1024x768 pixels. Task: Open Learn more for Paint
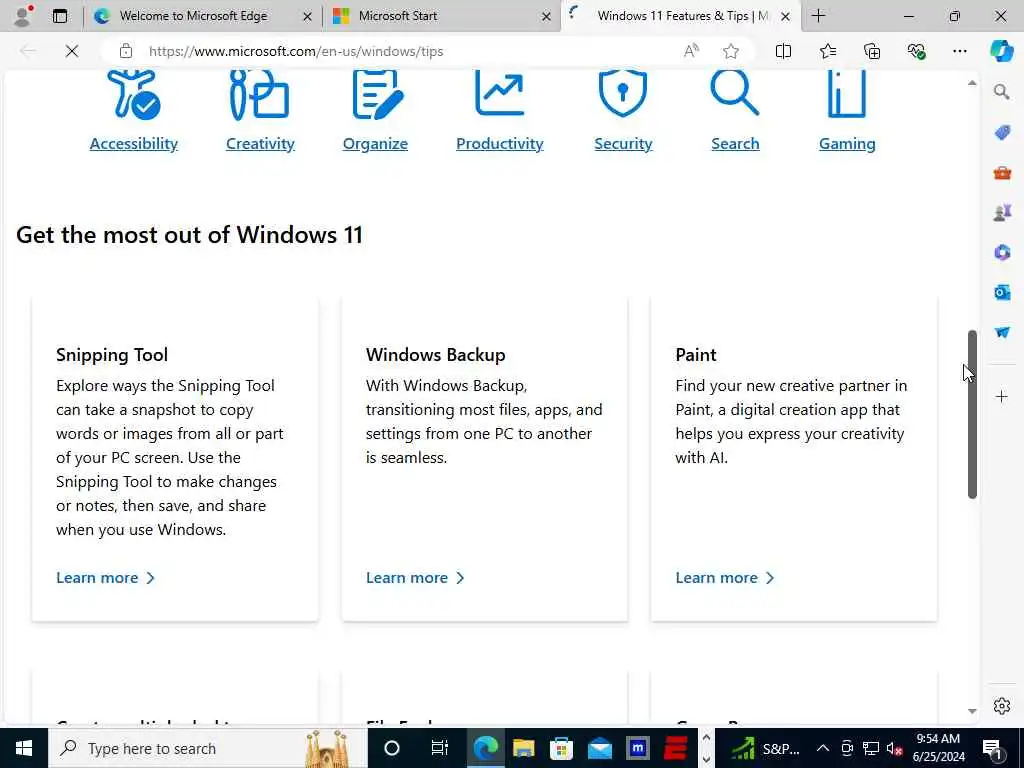(724, 578)
